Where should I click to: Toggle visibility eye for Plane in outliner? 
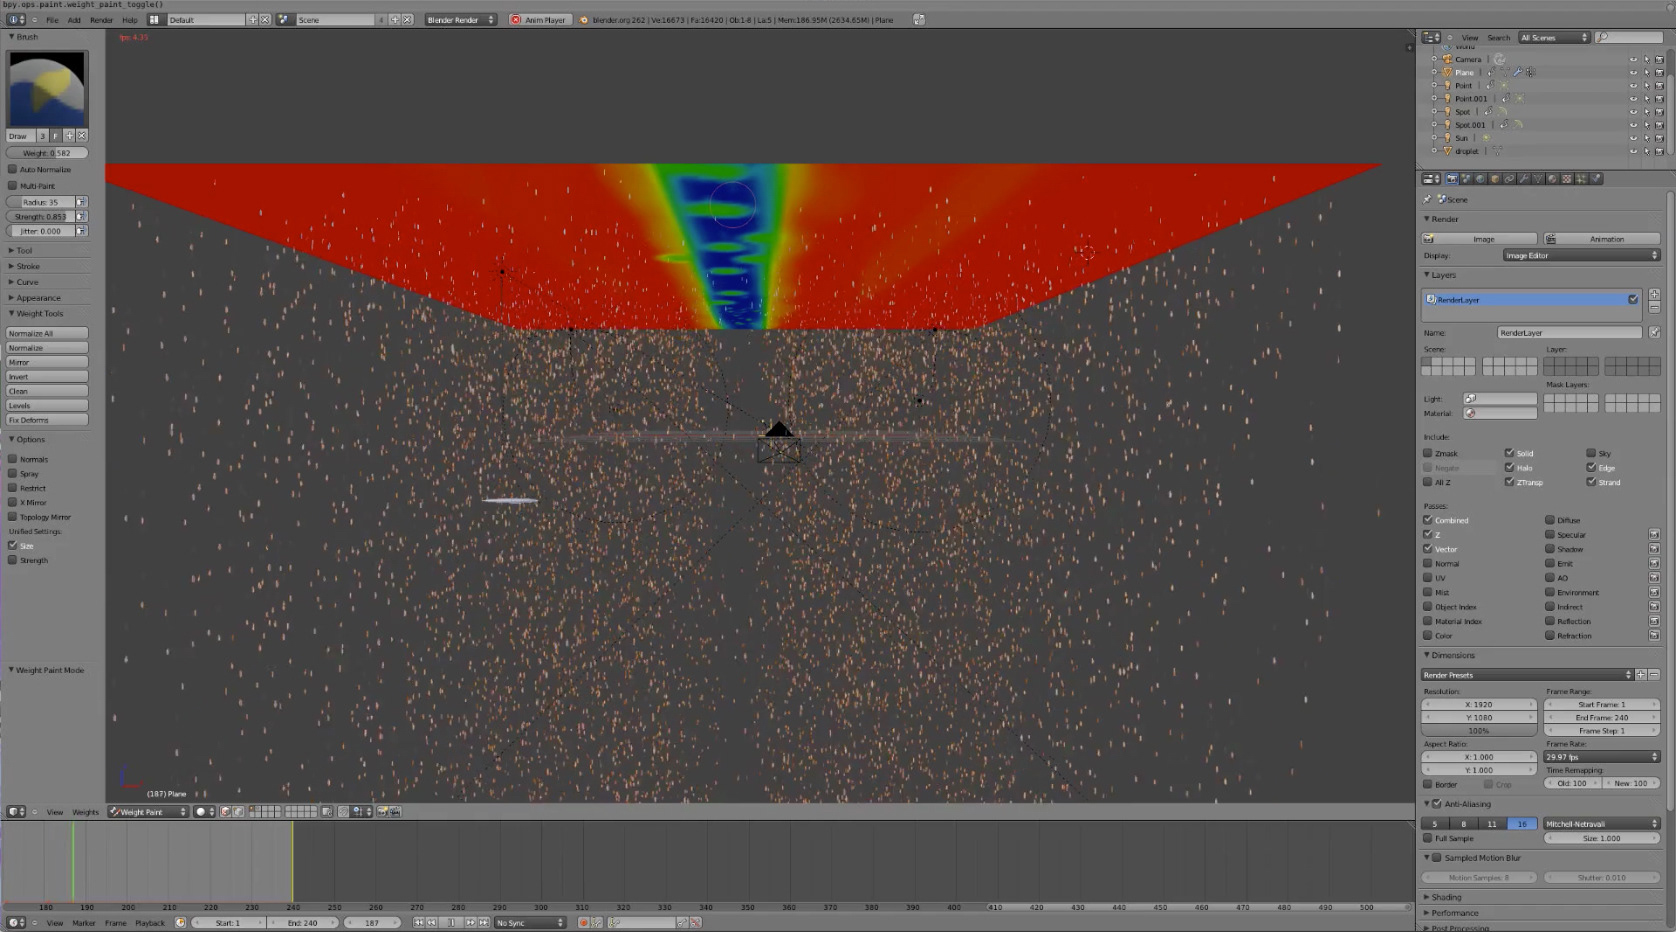(x=1633, y=72)
